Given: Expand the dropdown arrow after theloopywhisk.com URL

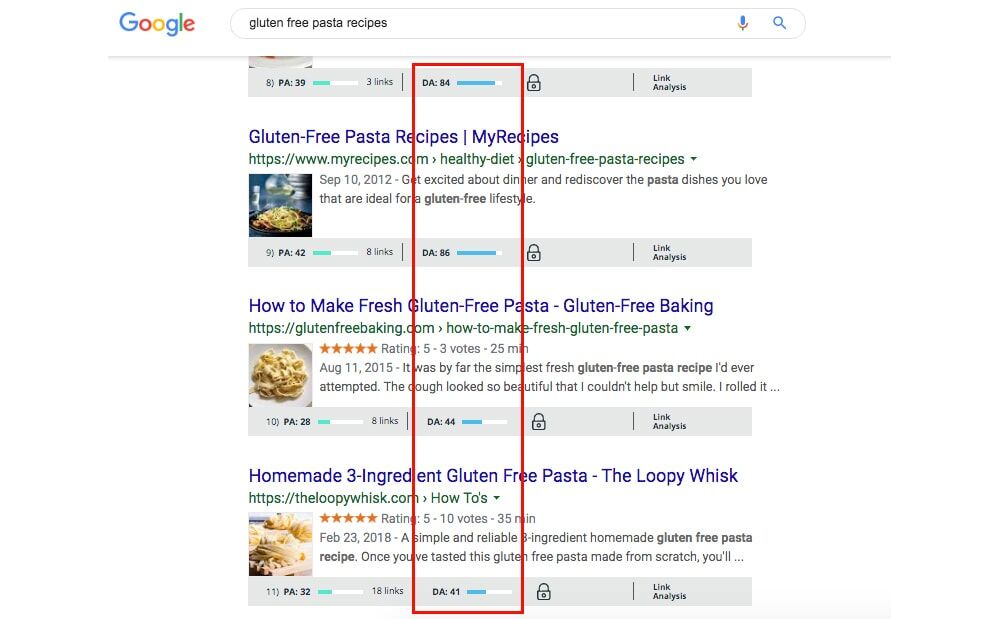Looking at the screenshot, I should point(497,498).
